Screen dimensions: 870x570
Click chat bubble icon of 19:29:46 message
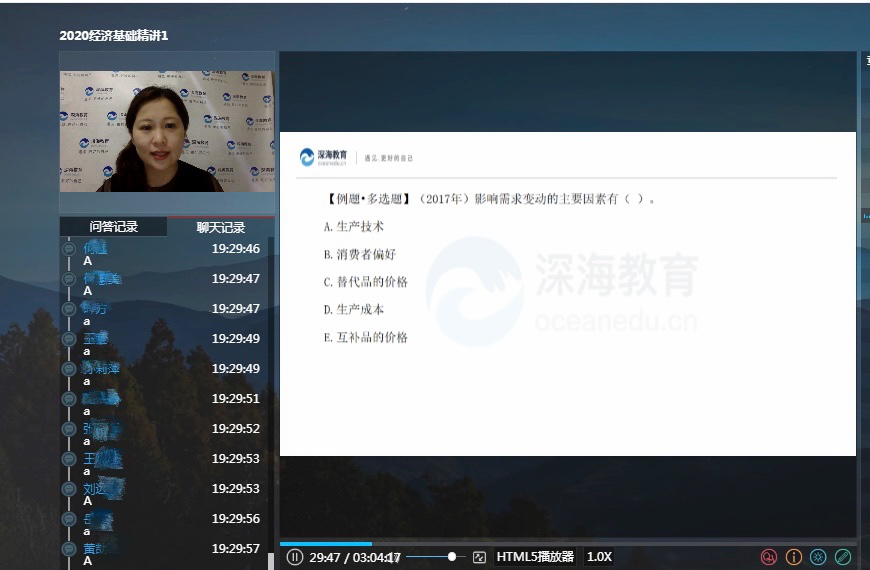(69, 249)
